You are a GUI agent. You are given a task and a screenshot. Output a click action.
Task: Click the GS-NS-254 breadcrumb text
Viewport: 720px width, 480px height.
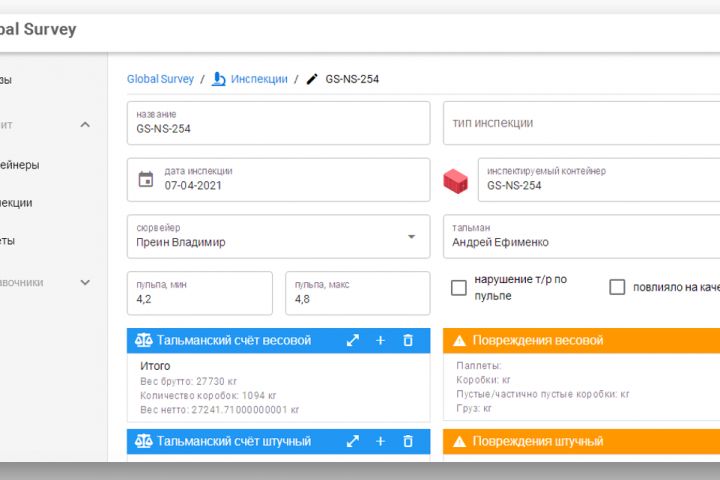tap(352, 79)
